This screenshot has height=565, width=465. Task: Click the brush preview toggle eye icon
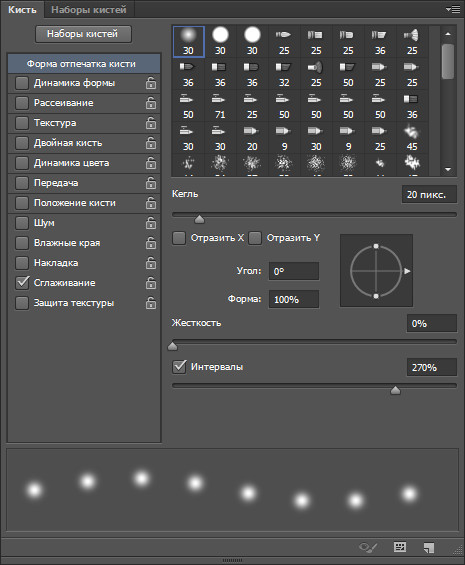[368, 547]
